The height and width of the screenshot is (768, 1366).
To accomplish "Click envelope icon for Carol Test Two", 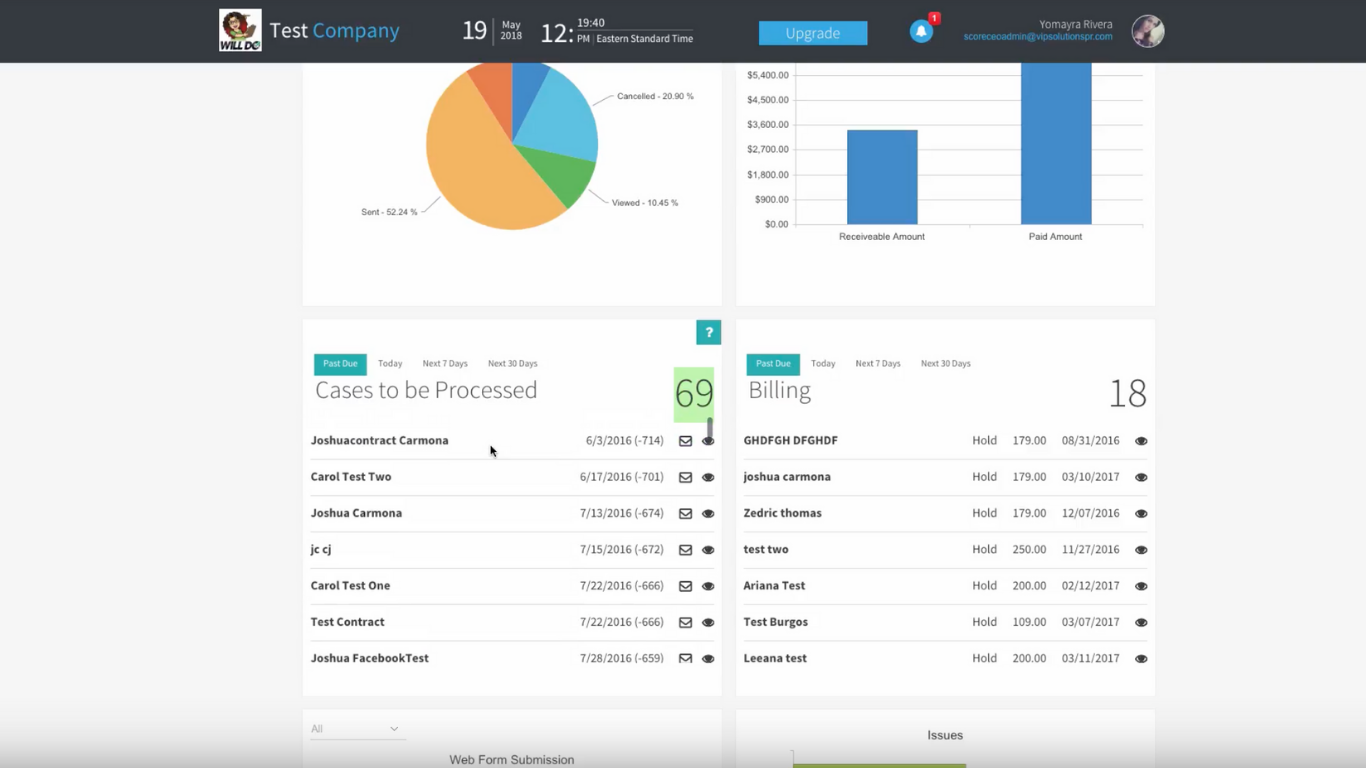I will pyautogui.click(x=685, y=477).
